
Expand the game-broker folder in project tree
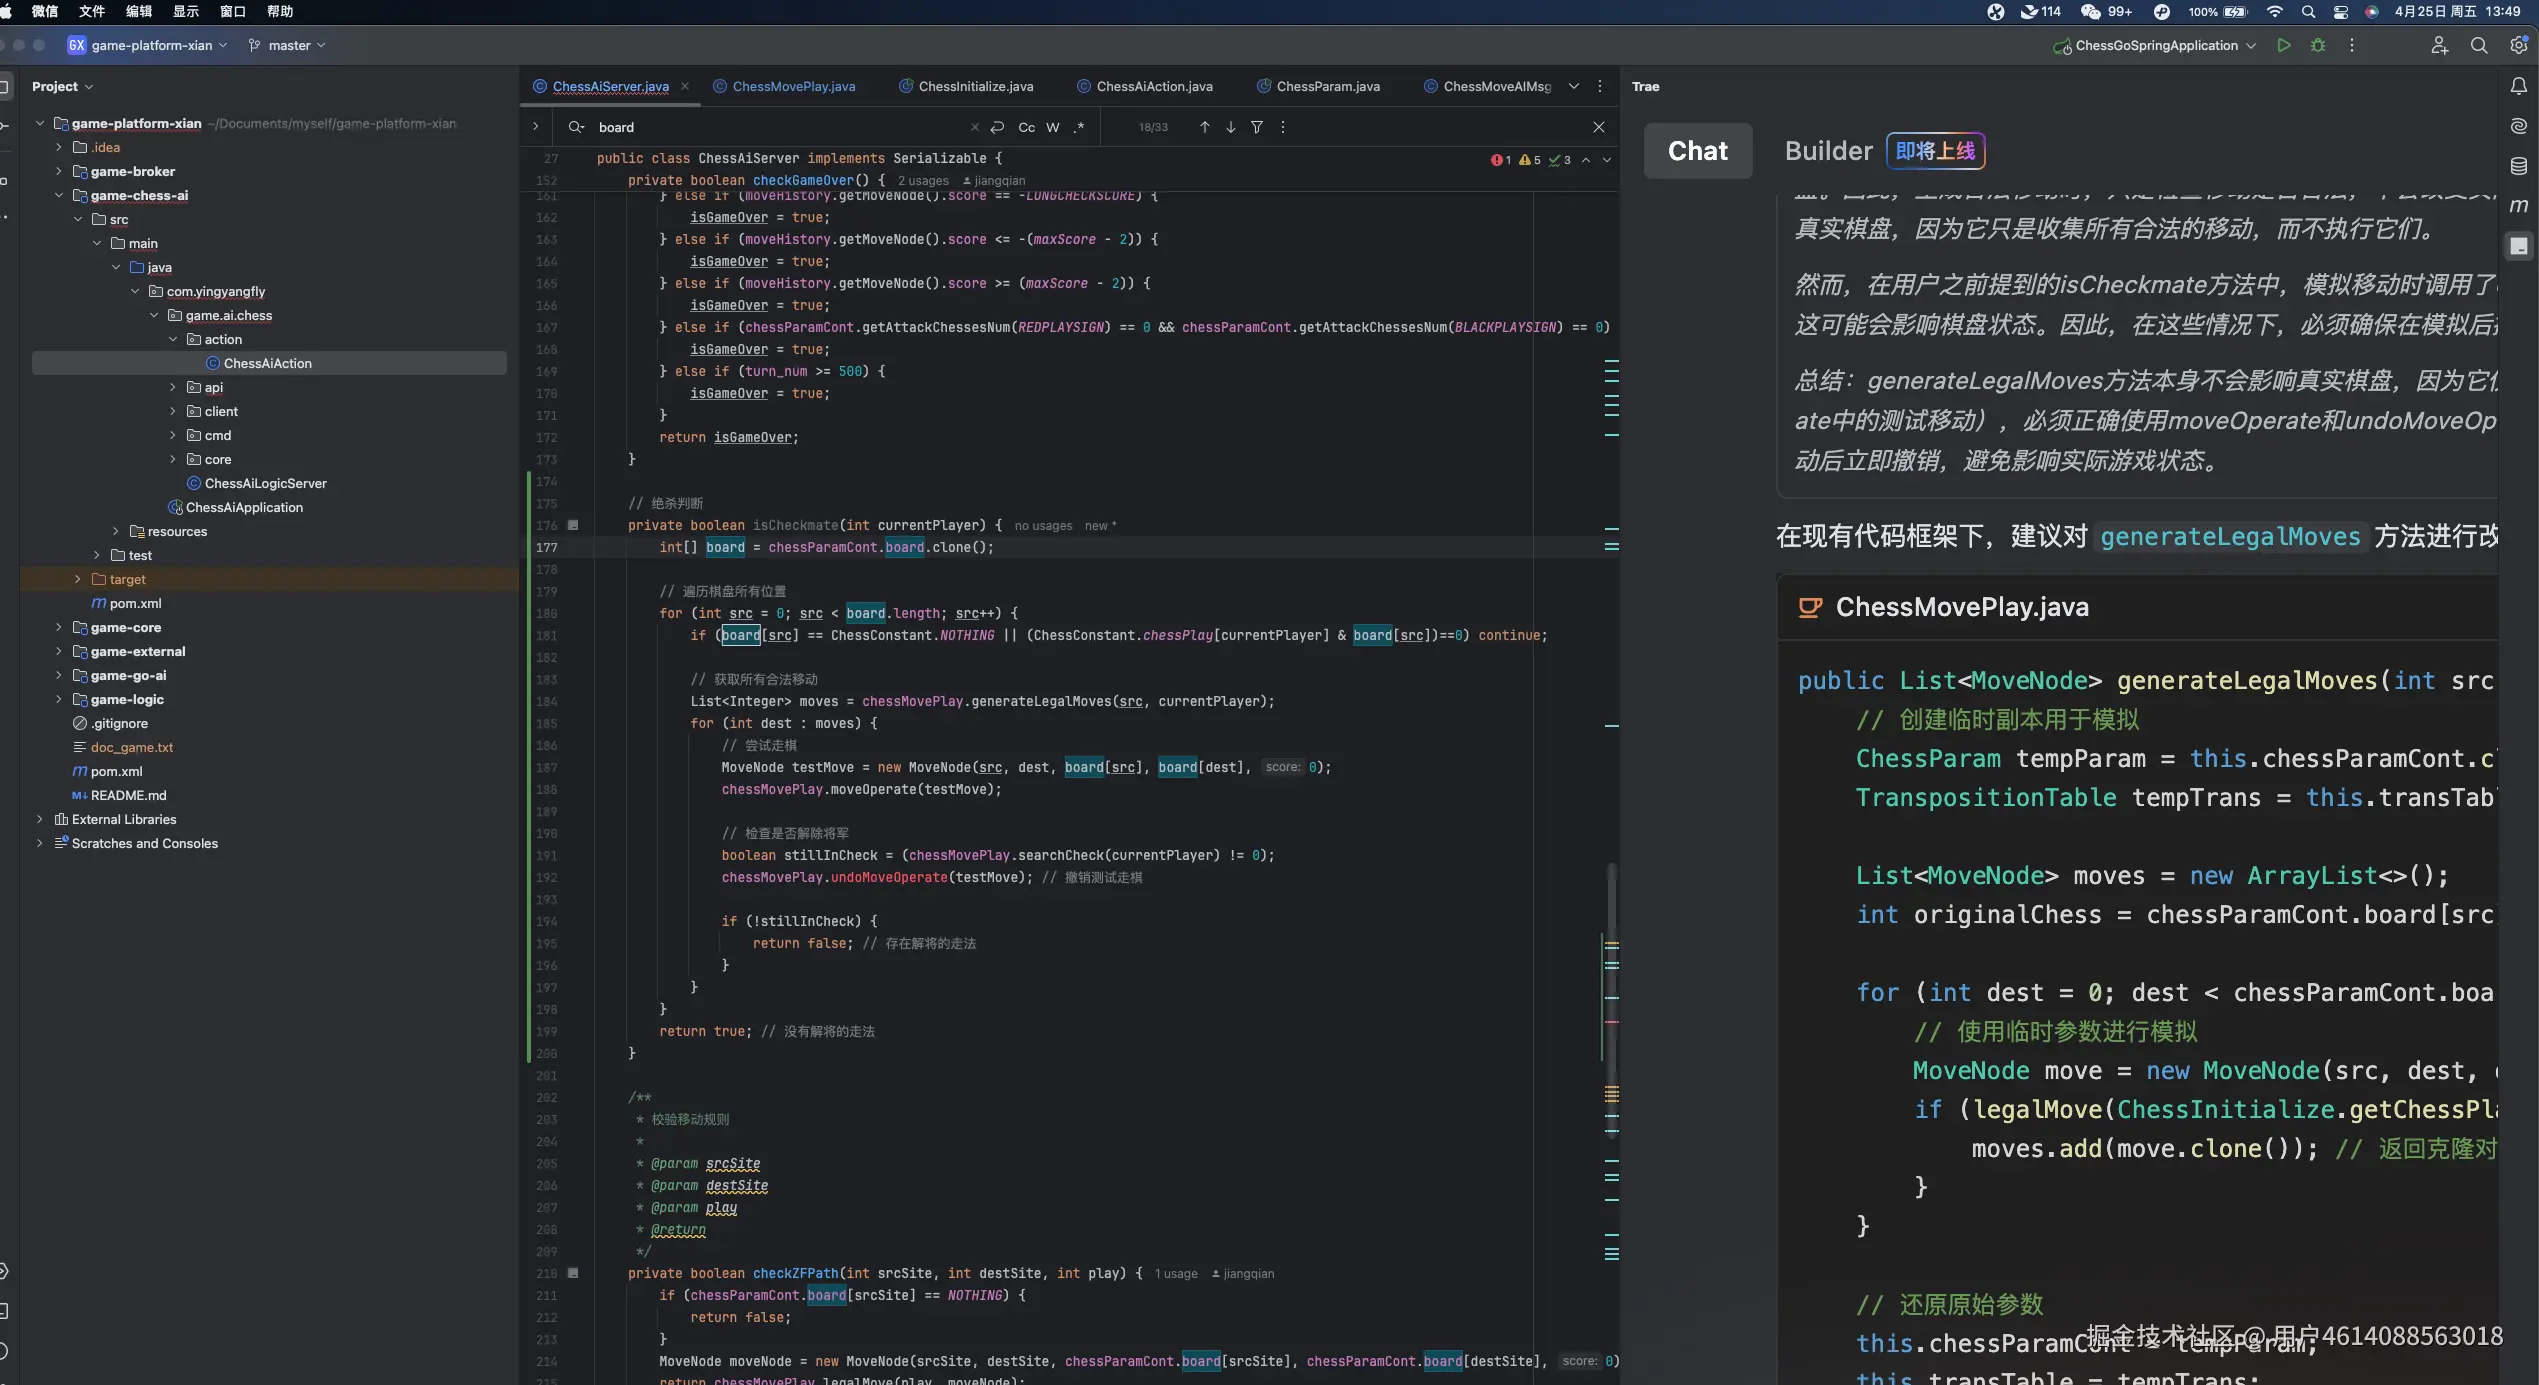click(x=59, y=171)
